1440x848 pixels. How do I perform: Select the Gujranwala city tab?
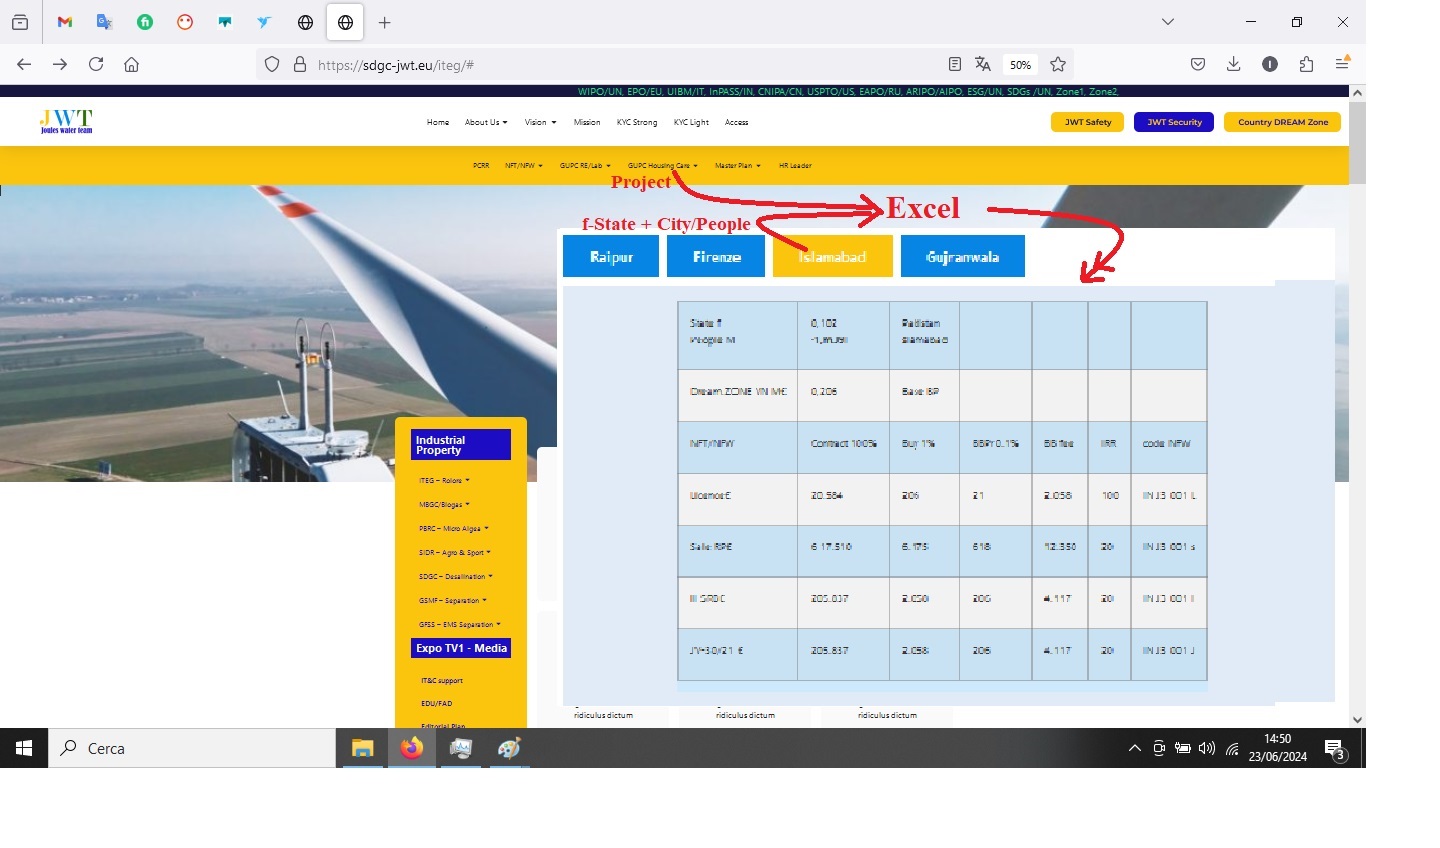(962, 256)
